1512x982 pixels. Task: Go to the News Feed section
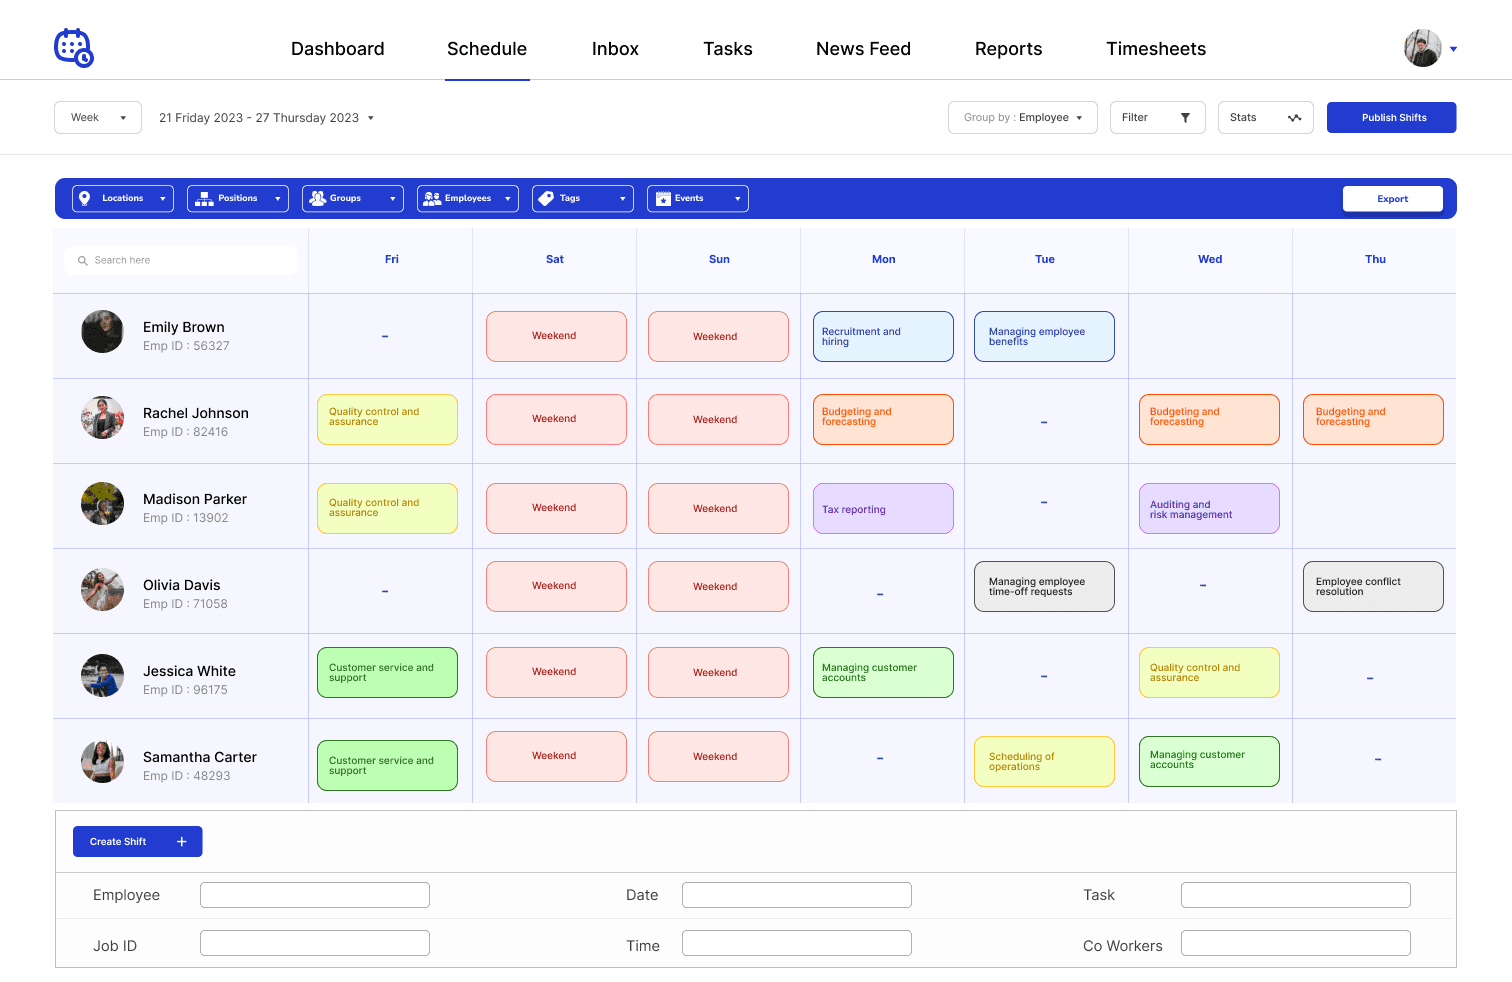pyautogui.click(x=863, y=48)
